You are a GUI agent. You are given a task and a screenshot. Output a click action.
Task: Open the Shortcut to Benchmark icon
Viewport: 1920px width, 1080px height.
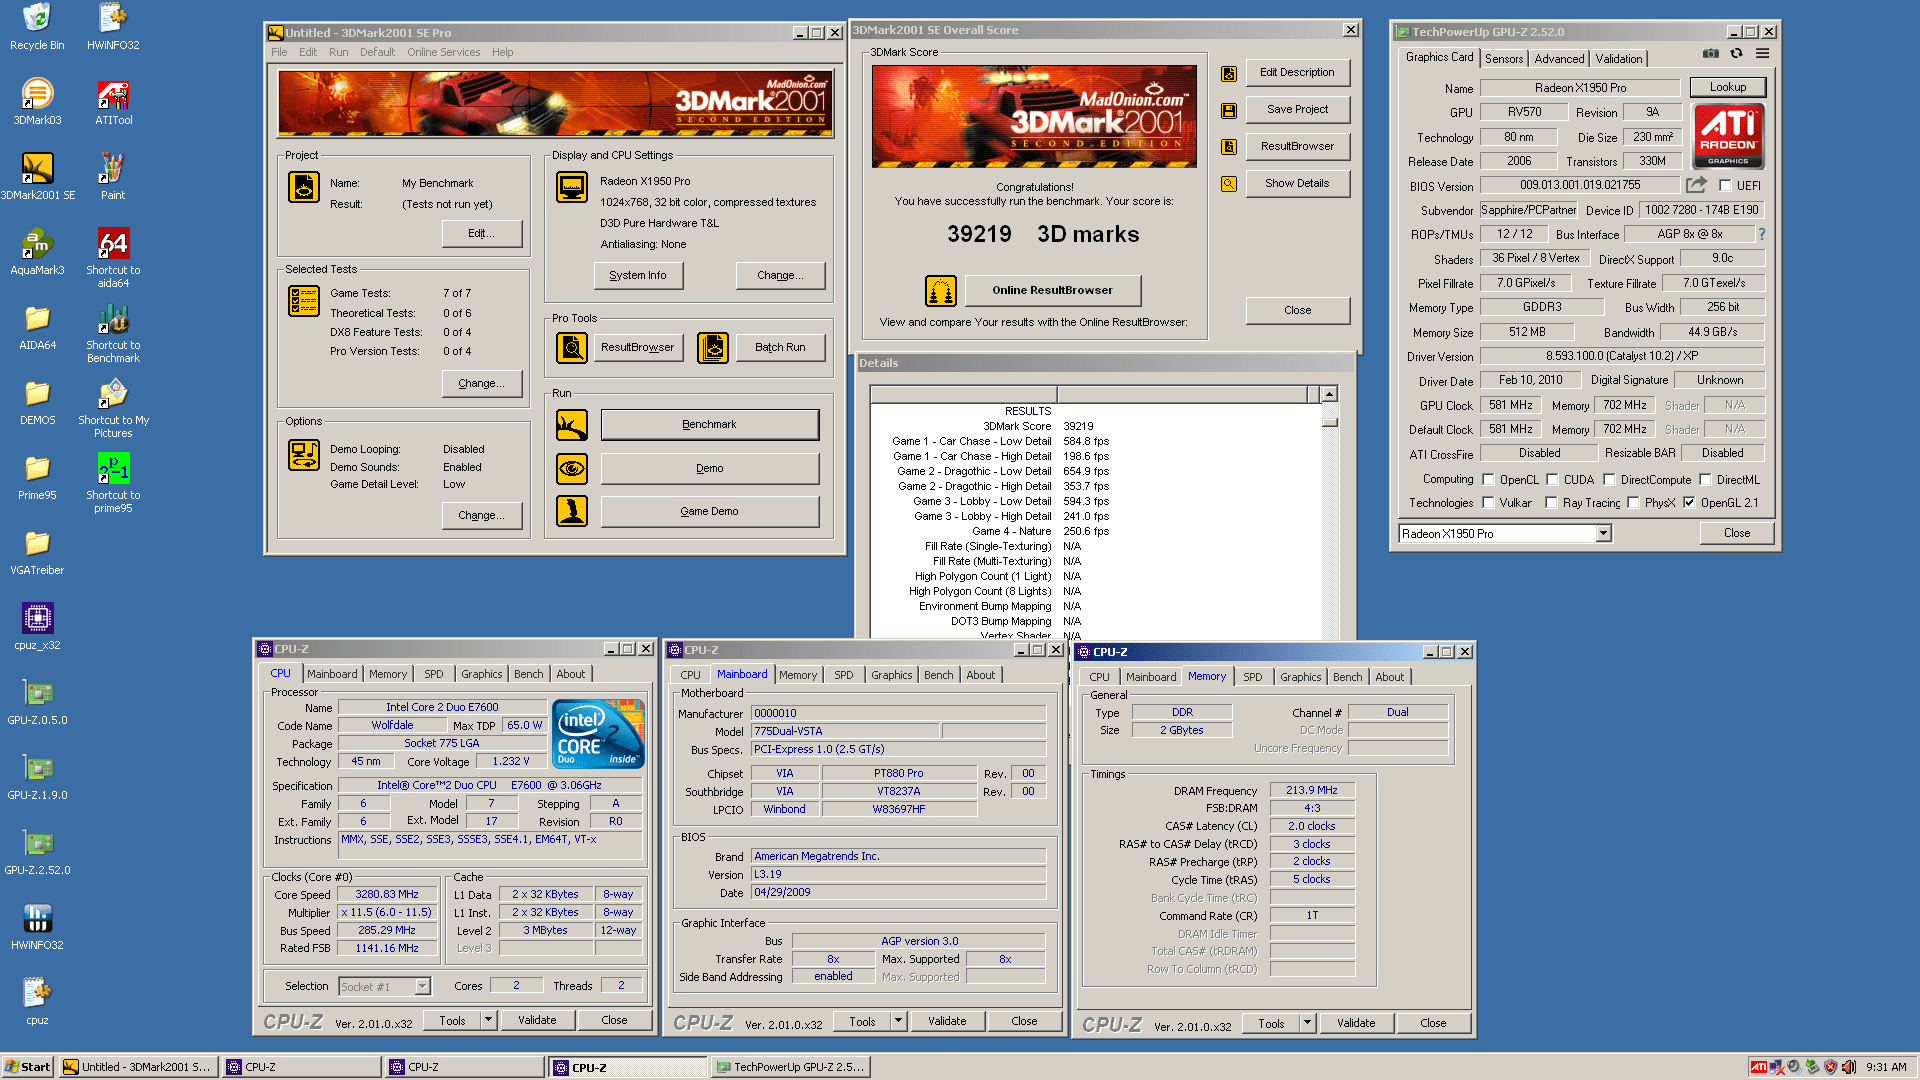click(113, 332)
